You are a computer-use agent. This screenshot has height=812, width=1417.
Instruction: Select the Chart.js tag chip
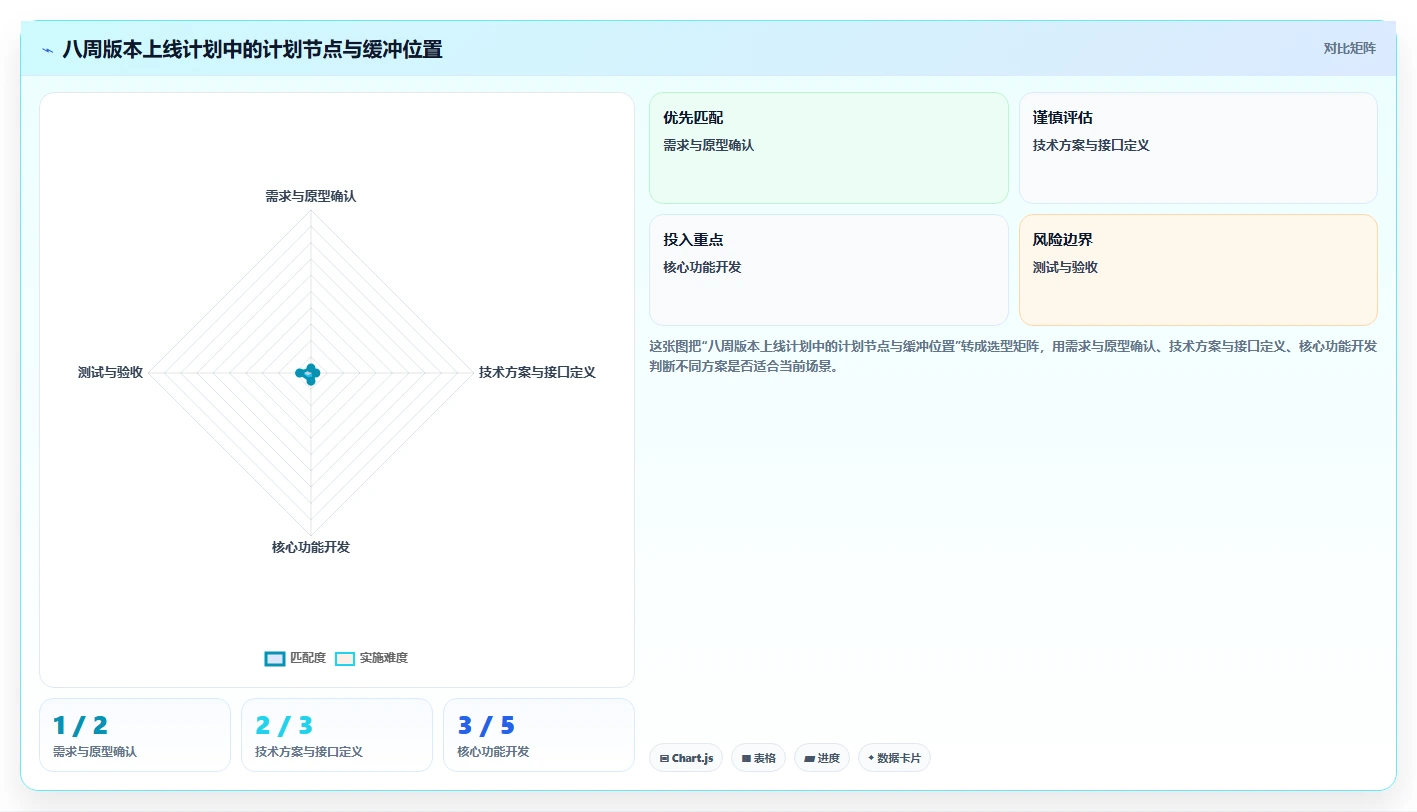(686, 758)
